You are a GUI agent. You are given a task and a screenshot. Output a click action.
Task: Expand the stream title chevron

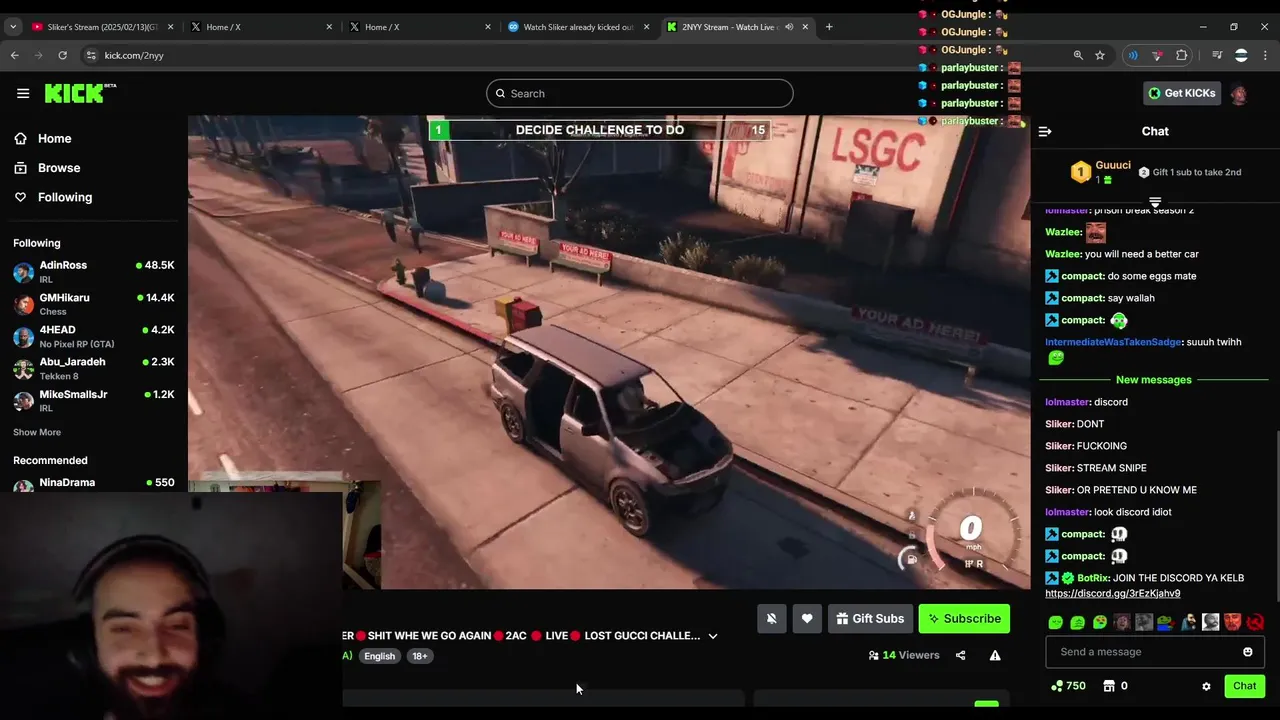(x=713, y=636)
